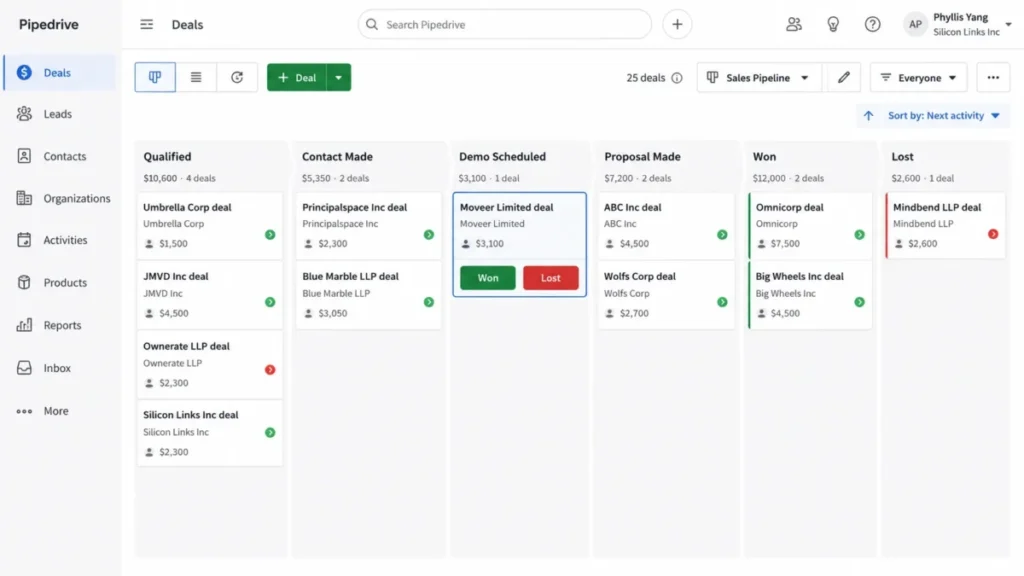Click the AP user avatar

pos(915,24)
